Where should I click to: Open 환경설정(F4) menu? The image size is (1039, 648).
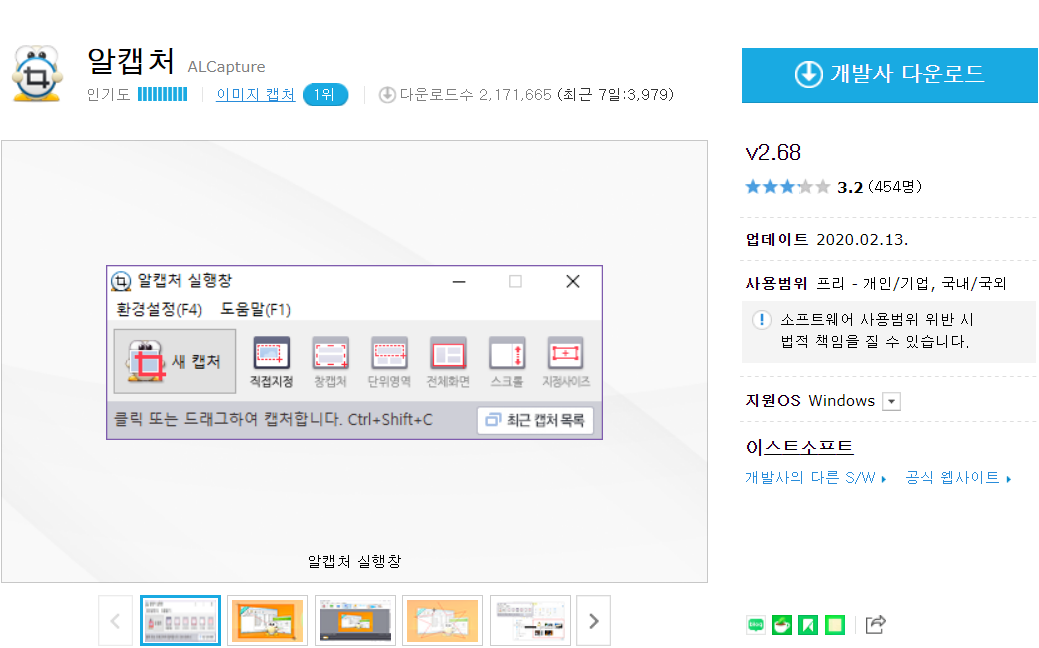point(159,309)
